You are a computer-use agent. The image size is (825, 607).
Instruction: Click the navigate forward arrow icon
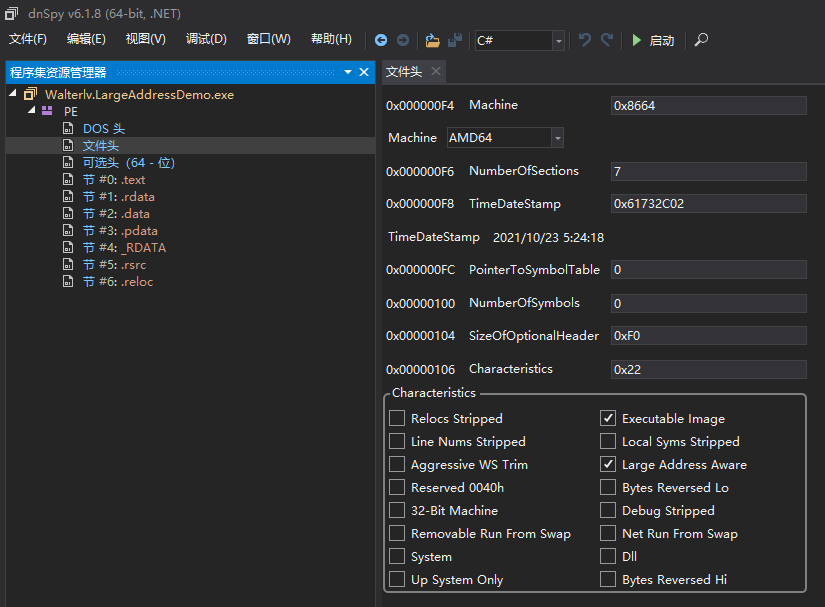[x=403, y=40]
